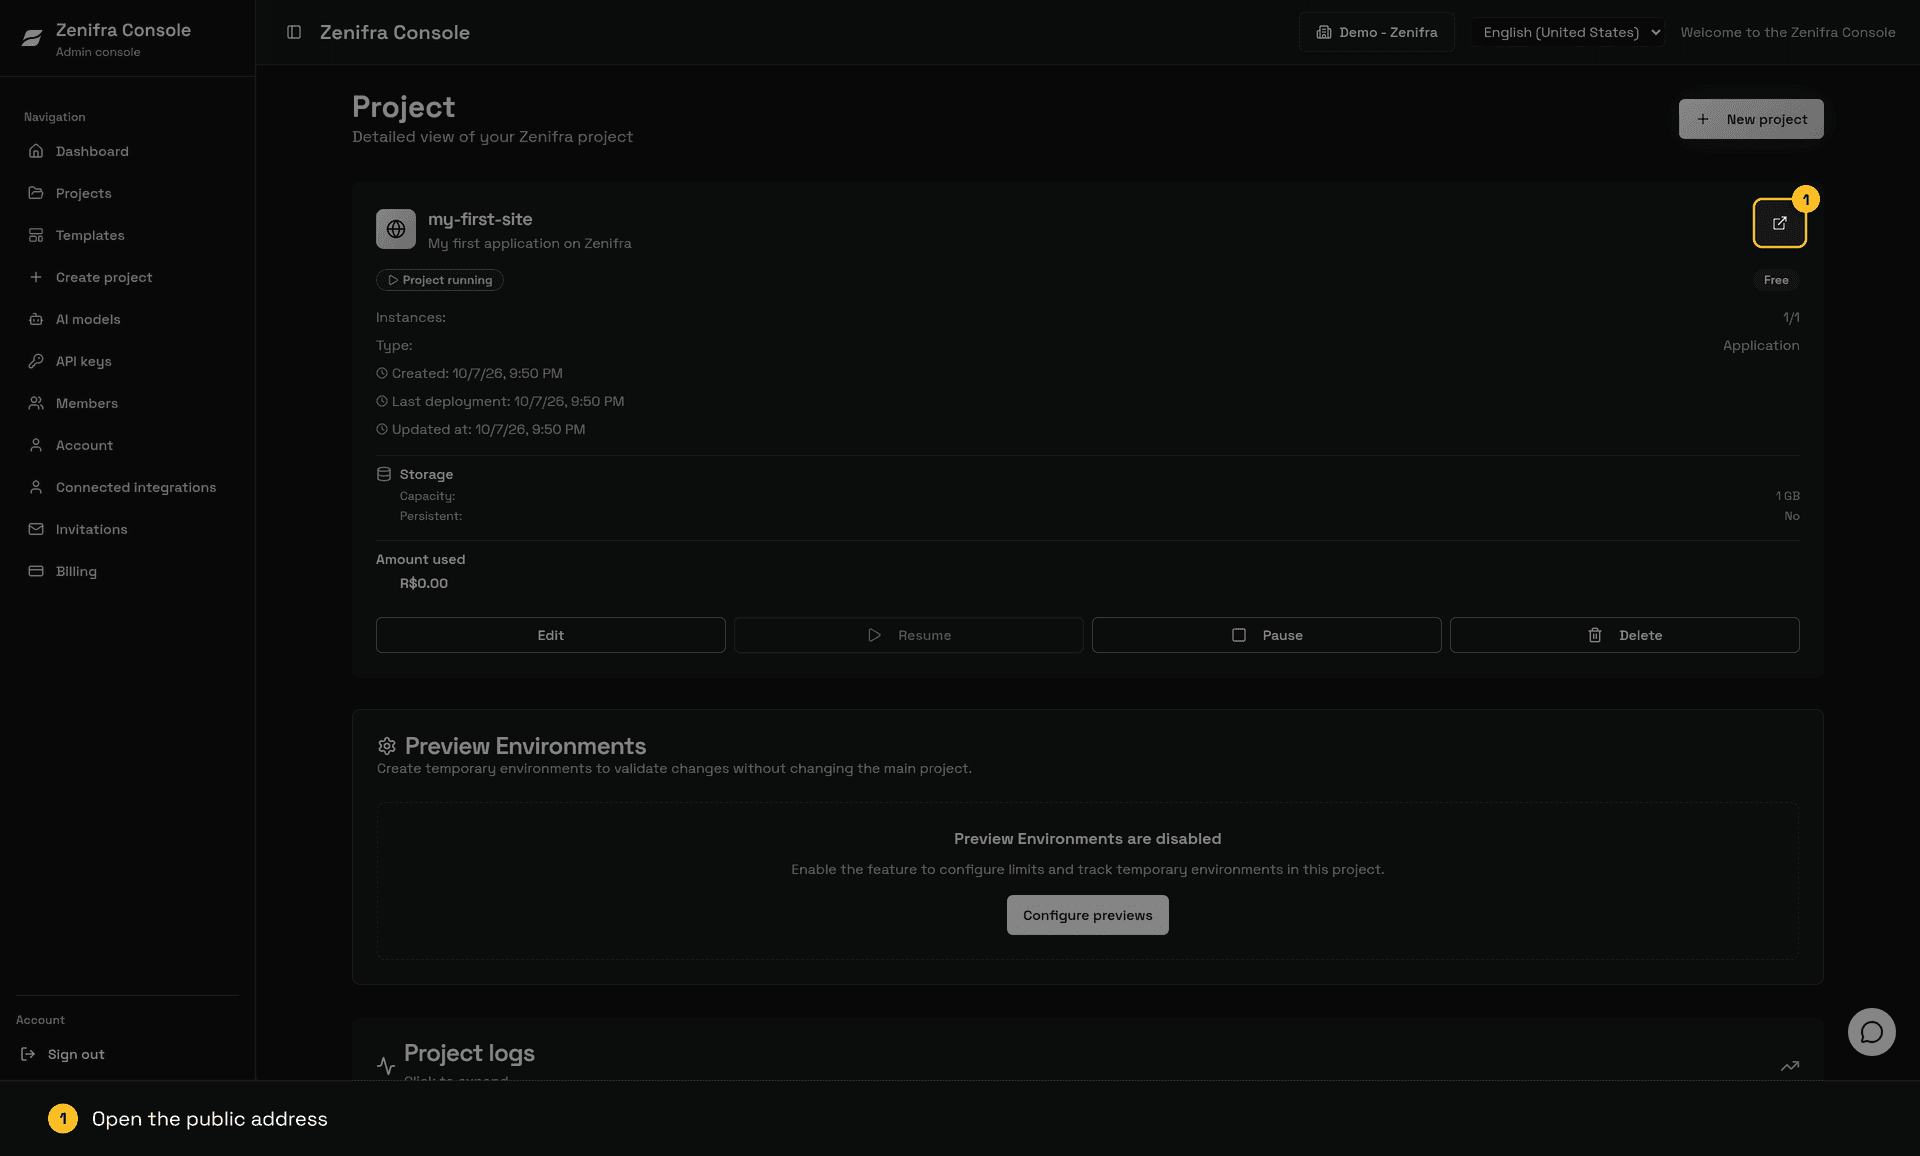Click the amount used R$0.00 value
Screen dimensions: 1920x1156
click(424, 583)
